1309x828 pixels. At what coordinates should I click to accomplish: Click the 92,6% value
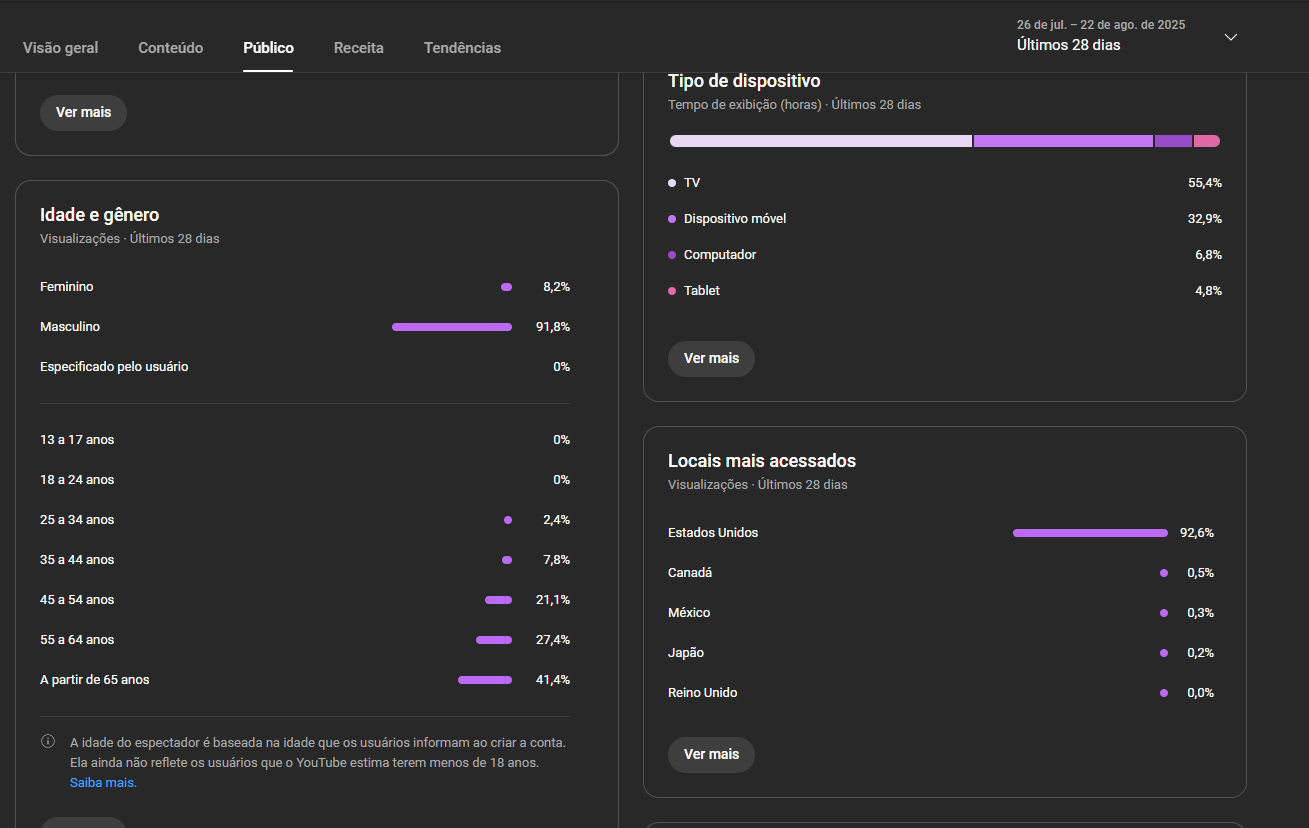pyautogui.click(x=1197, y=533)
